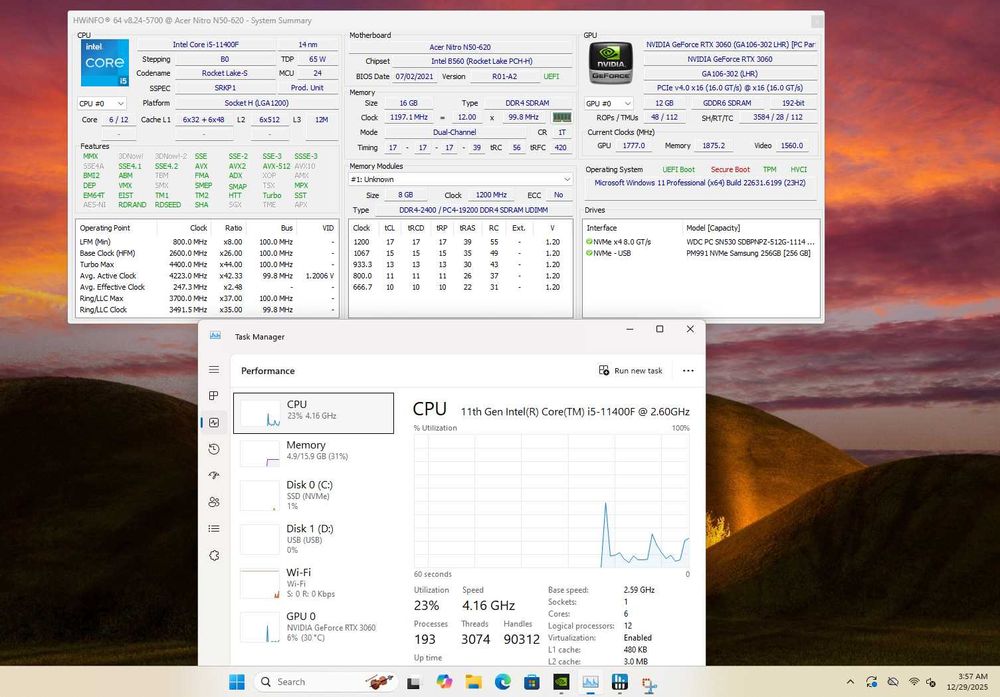Expand the CPU #0 selector dropdown
1000x697 pixels.
click(x=101, y=103)
